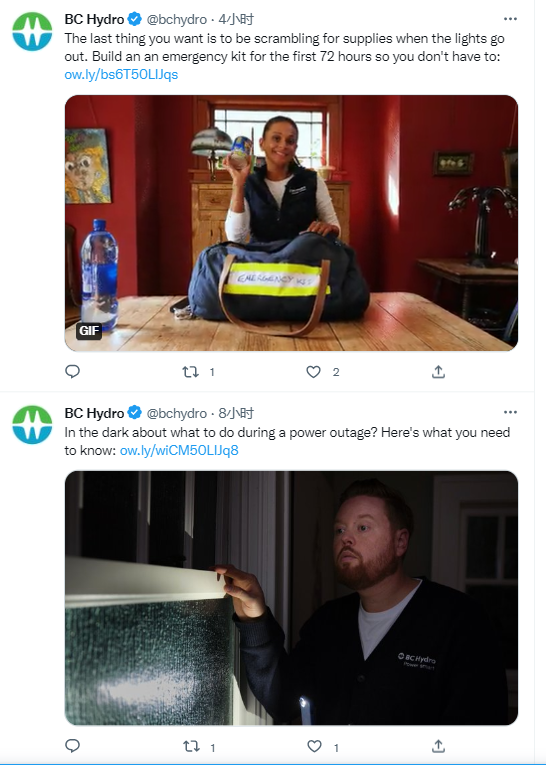The width and height of the screenshot is (546, 765).
Task: Visit @bchydro handle on first tweet
Action: click(x=177, y=20)
